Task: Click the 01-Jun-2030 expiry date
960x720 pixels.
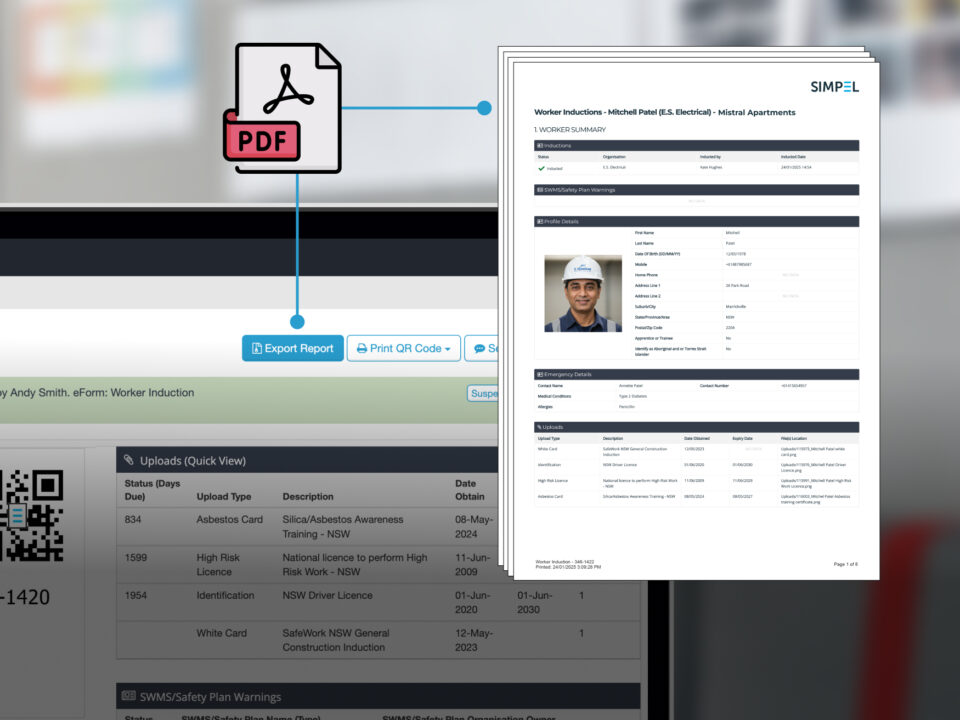Action: pyautogui.click(x=534, y=602)
